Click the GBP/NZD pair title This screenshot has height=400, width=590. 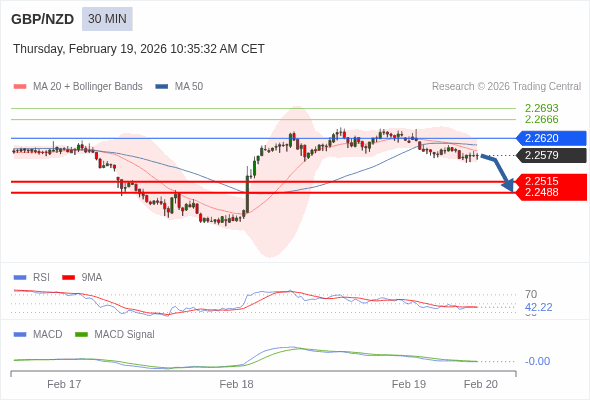click(x=43, y=19)
